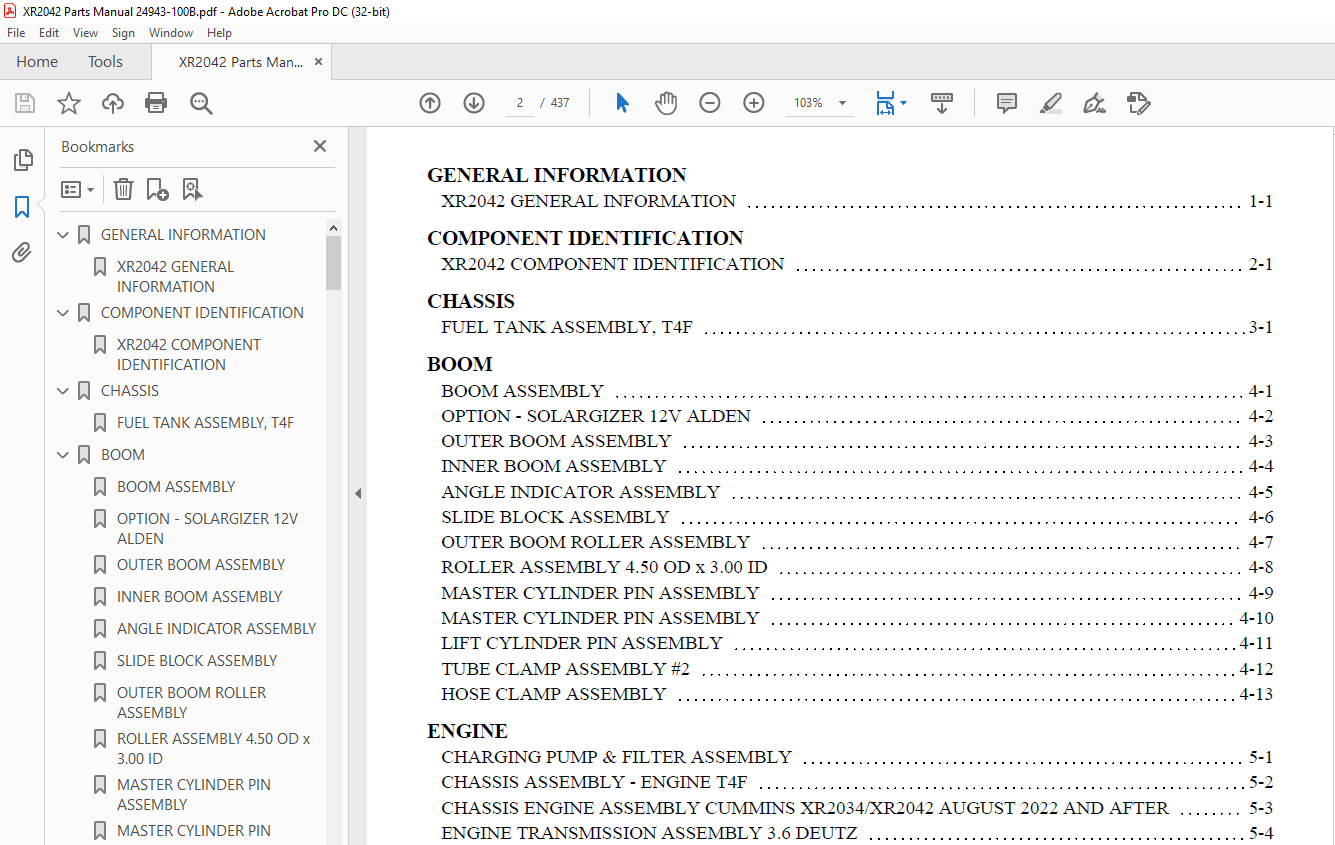Collapse the COMPONENT IDENTIFICATION bookmark
This screenshot has width=1335, height=845.
63,313
